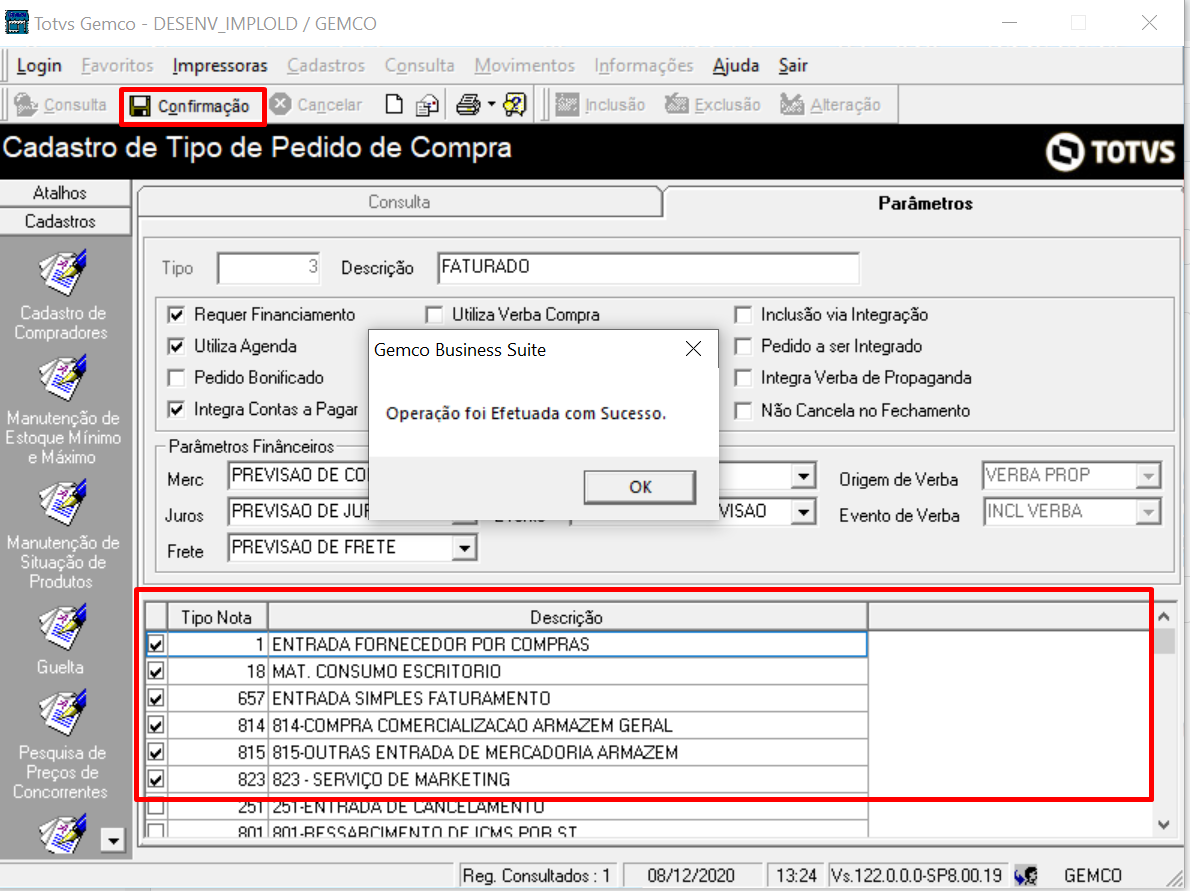Expand the Origem de Verba dropdown
The image size is (1190, 891).
(1148, 476)
